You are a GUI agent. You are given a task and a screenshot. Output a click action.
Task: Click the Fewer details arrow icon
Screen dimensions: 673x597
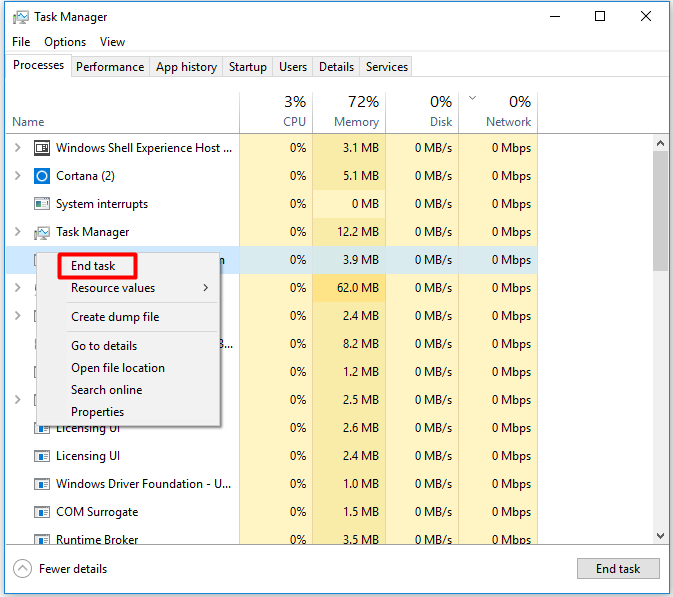click(22, 569)
